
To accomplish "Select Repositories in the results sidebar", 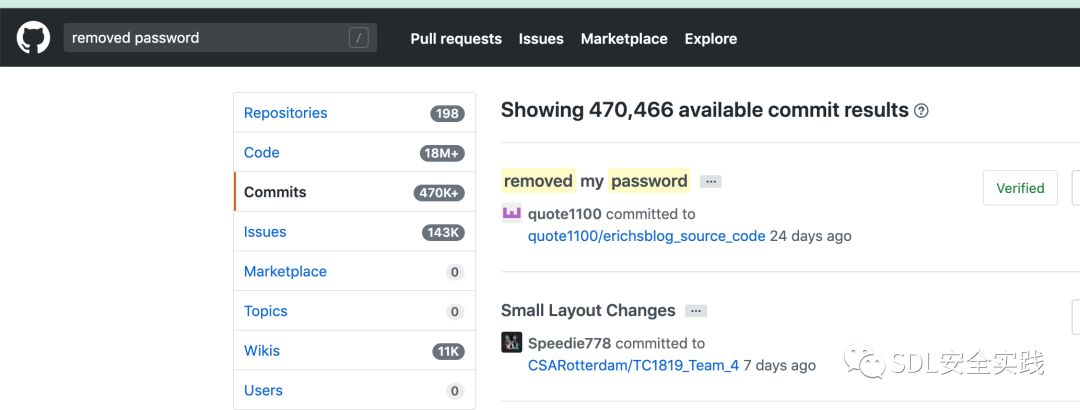I will pyautogui.click(x=285, y=113).
